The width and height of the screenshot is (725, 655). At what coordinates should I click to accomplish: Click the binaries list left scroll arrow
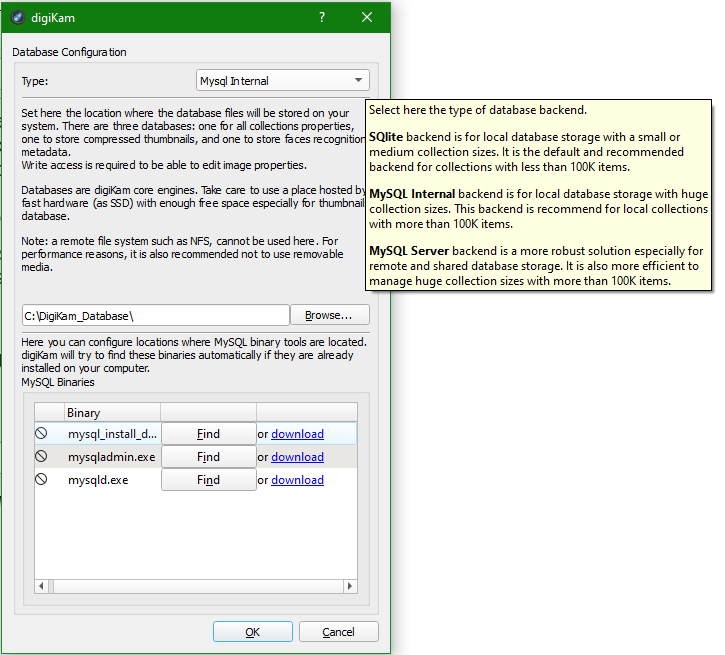pos(41,586)
